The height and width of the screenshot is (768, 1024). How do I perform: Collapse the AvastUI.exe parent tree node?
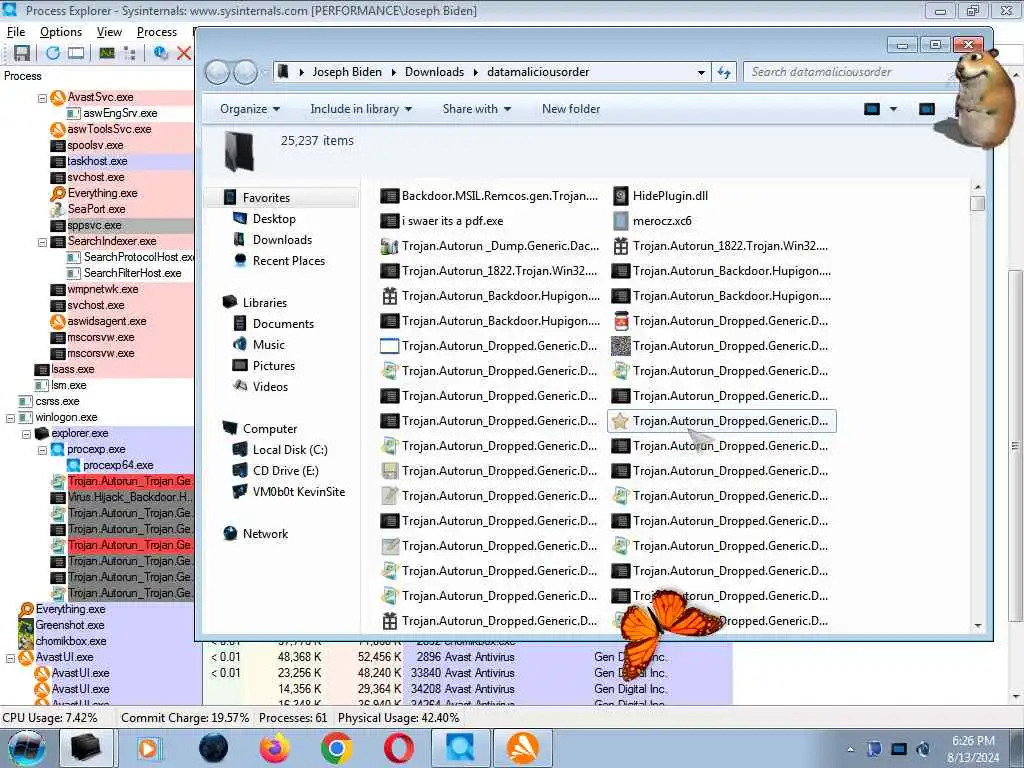[x=10, y=658]
